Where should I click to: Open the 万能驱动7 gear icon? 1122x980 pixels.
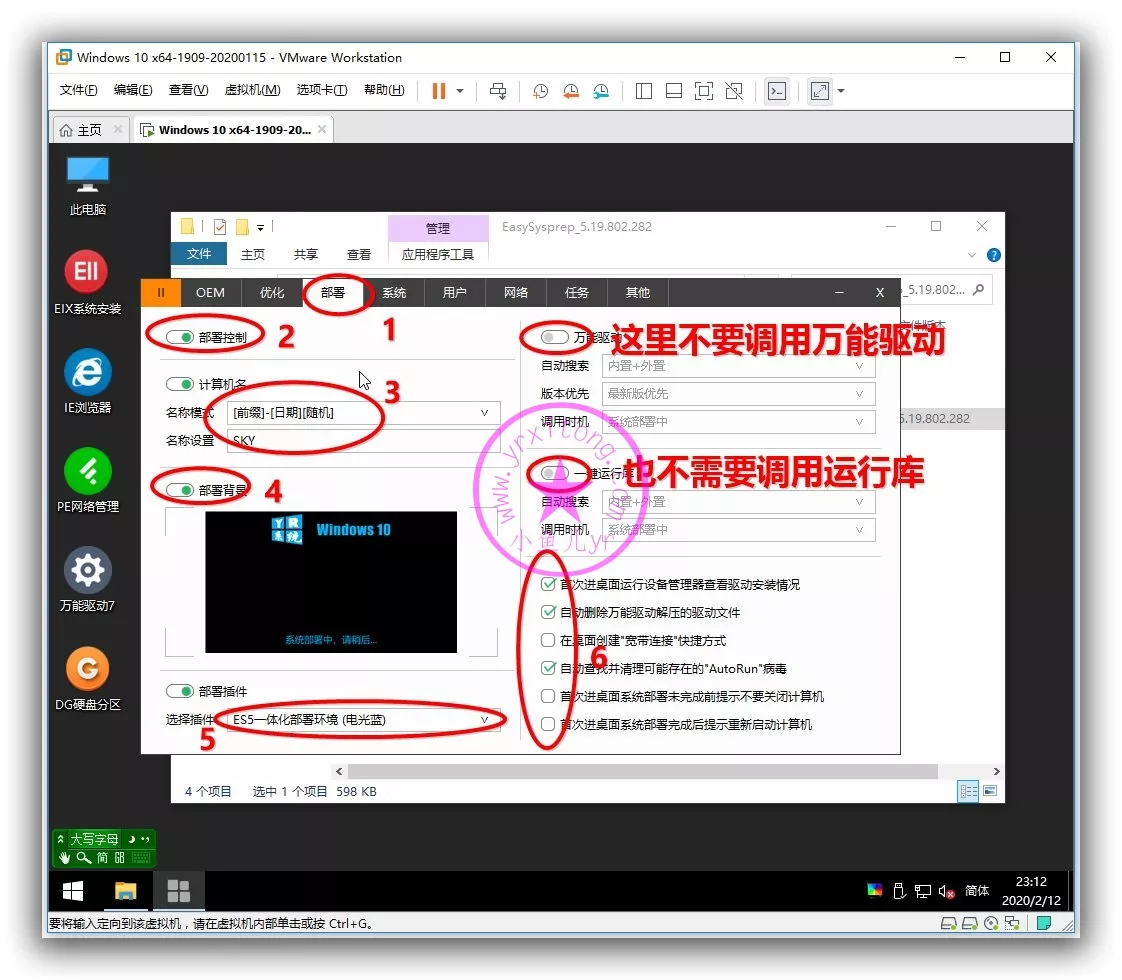coord(87,570)
